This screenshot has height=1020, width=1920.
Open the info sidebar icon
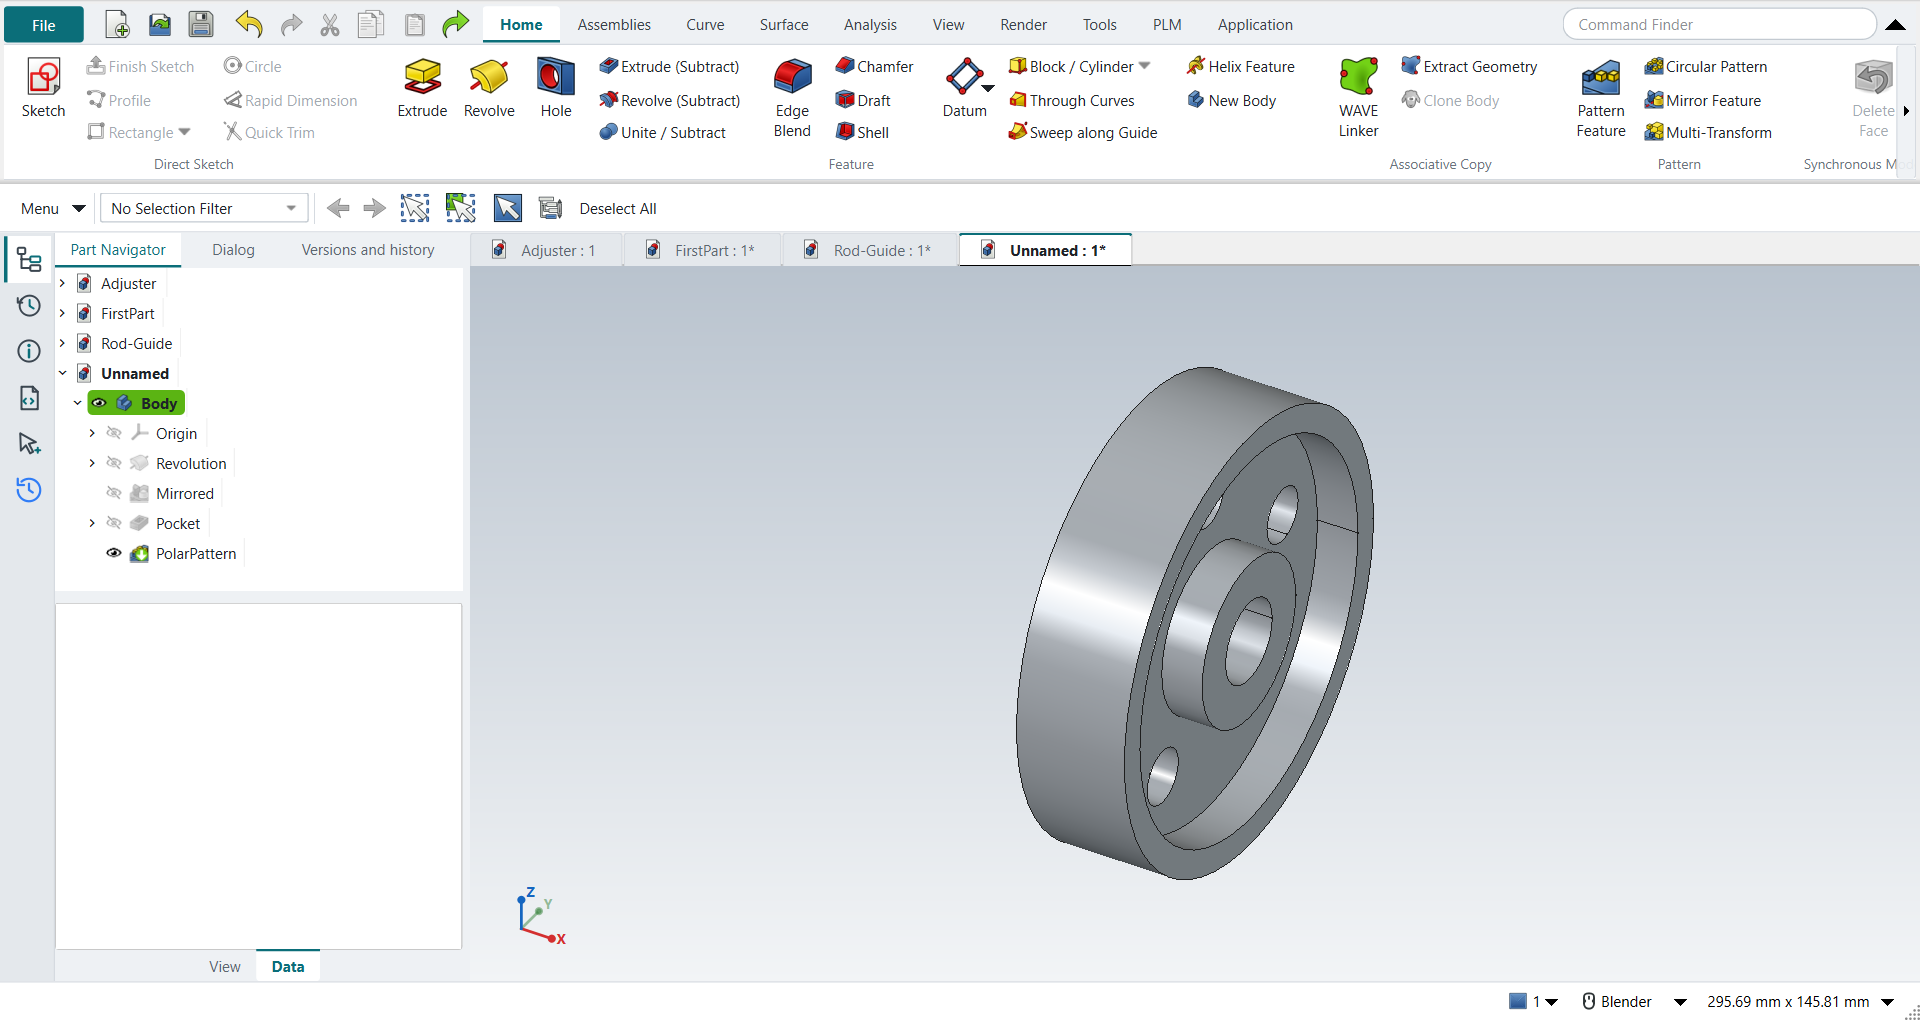click(x=29, y=351)
